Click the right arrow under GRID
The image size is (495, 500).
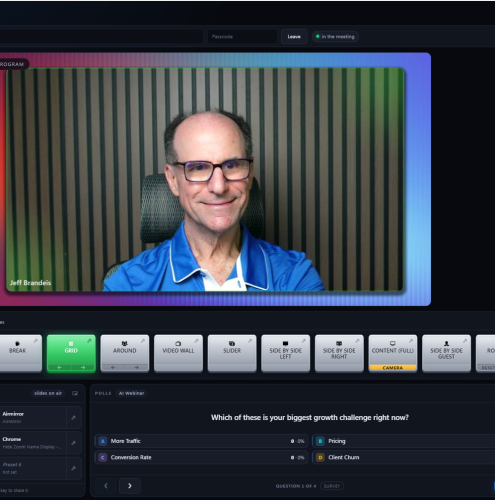point(83,367)
